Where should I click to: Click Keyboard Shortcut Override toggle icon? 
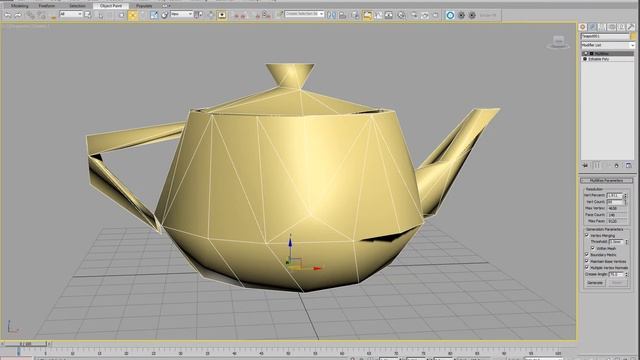[222, 15]
